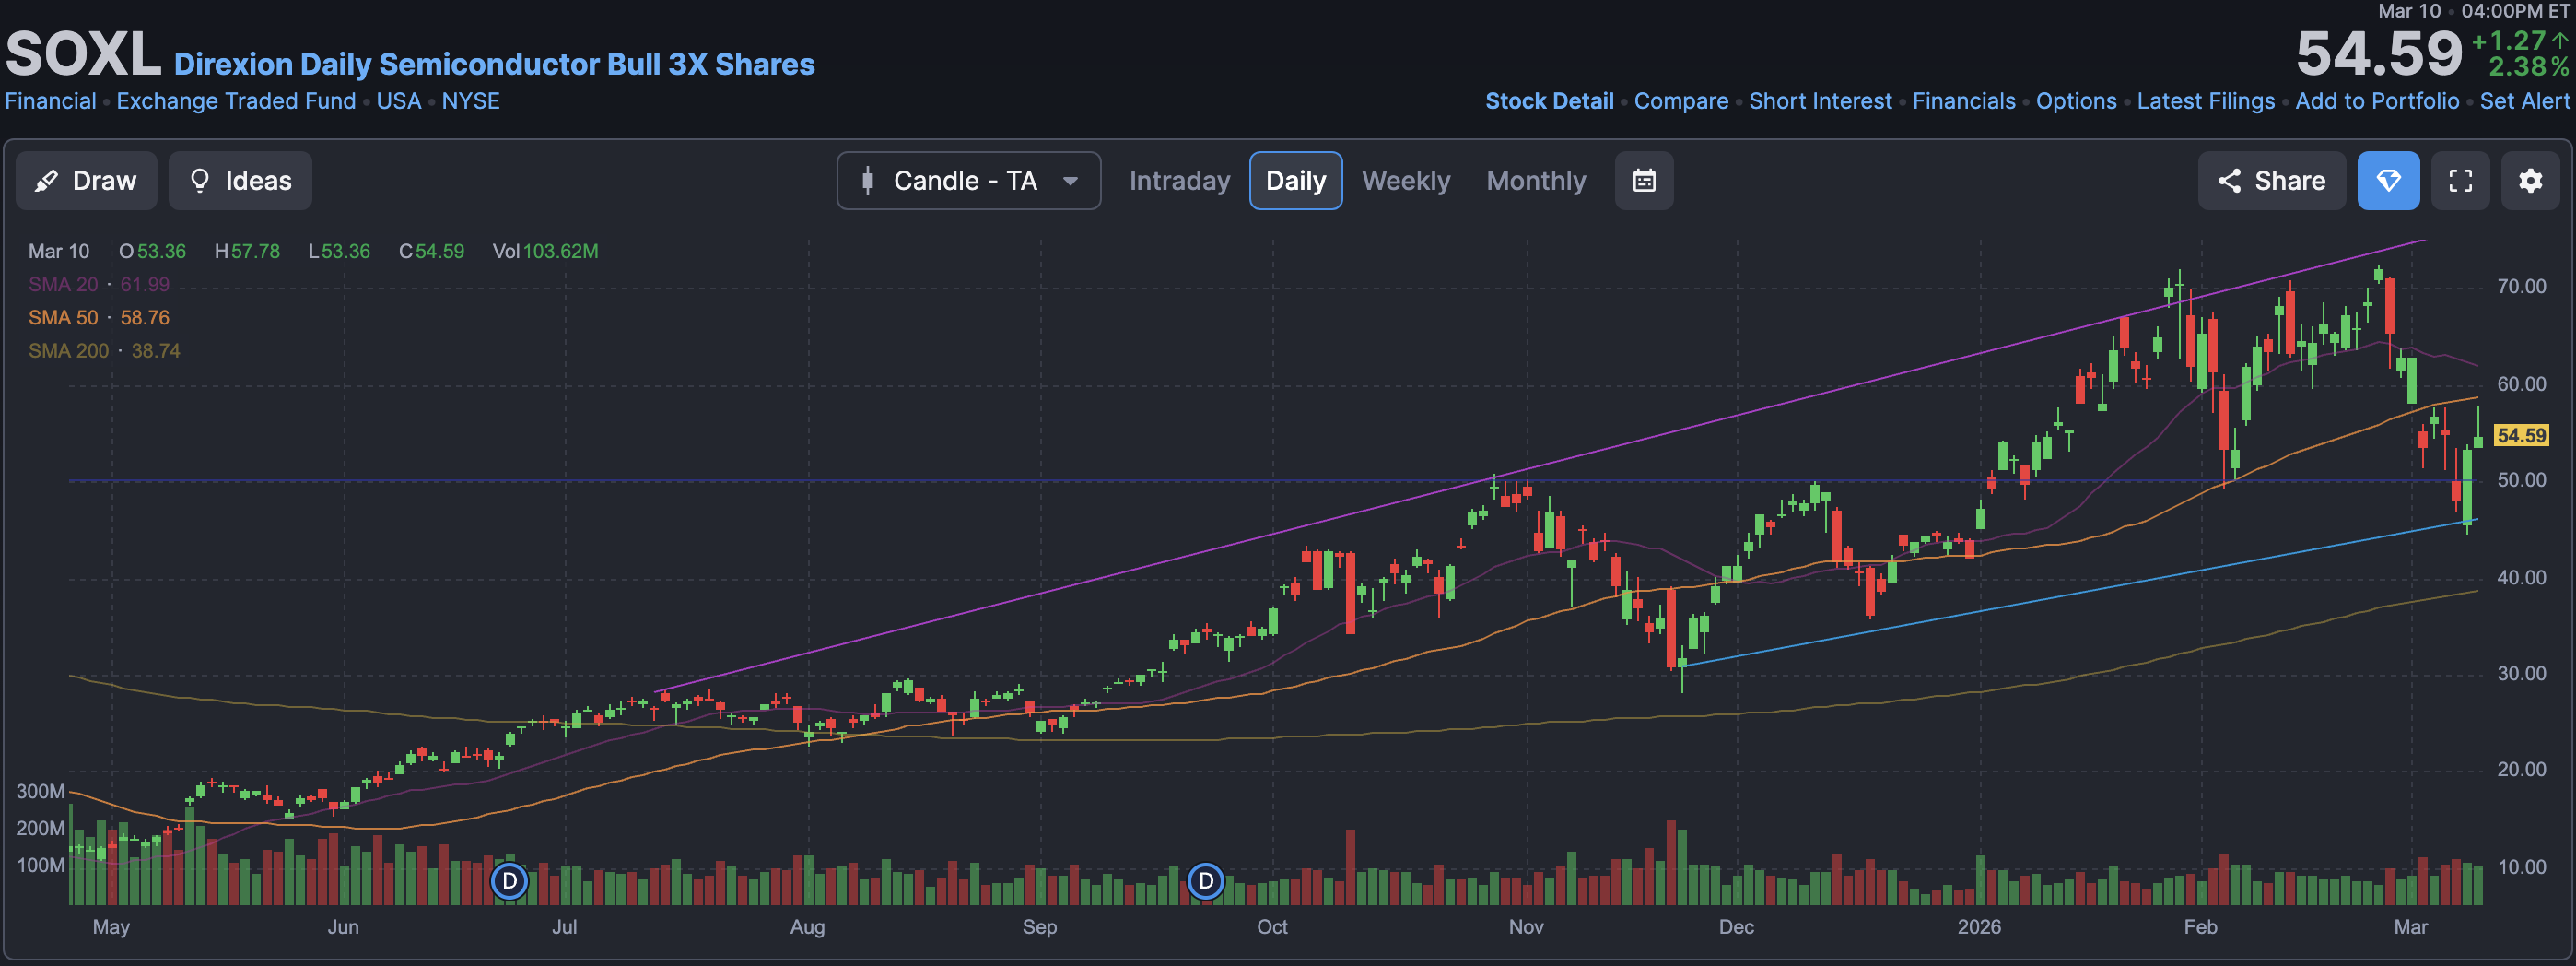Click the +1.27 price change value
Image resolution: width=2576 pixels, height=966 pixels.
pos(2509,40)
